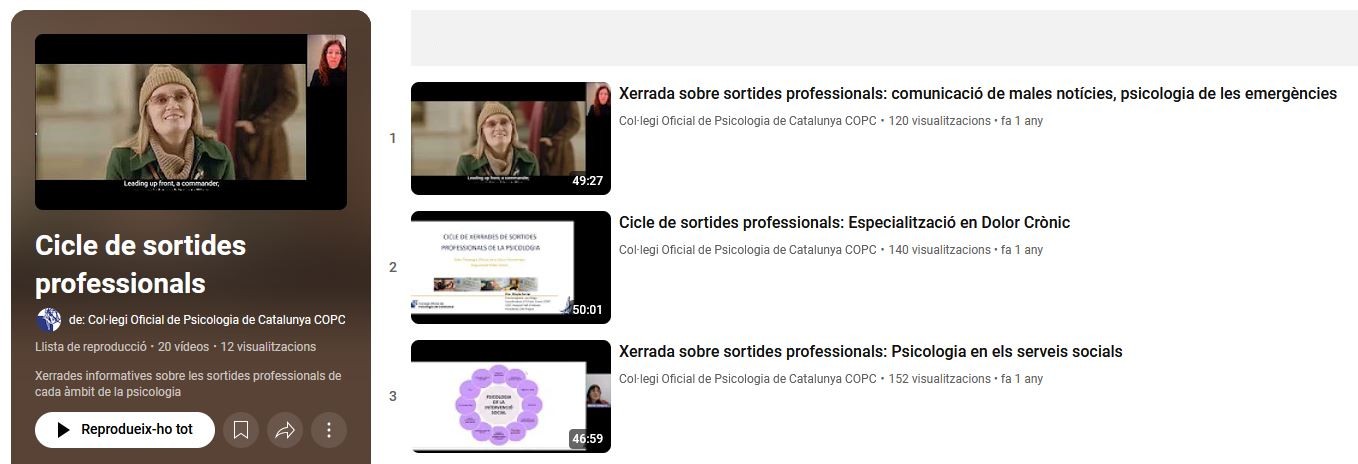The image size is (1358, 464).
Task: Open Psicologia en els serveis socials title
Action: click(x=871, y=352)
